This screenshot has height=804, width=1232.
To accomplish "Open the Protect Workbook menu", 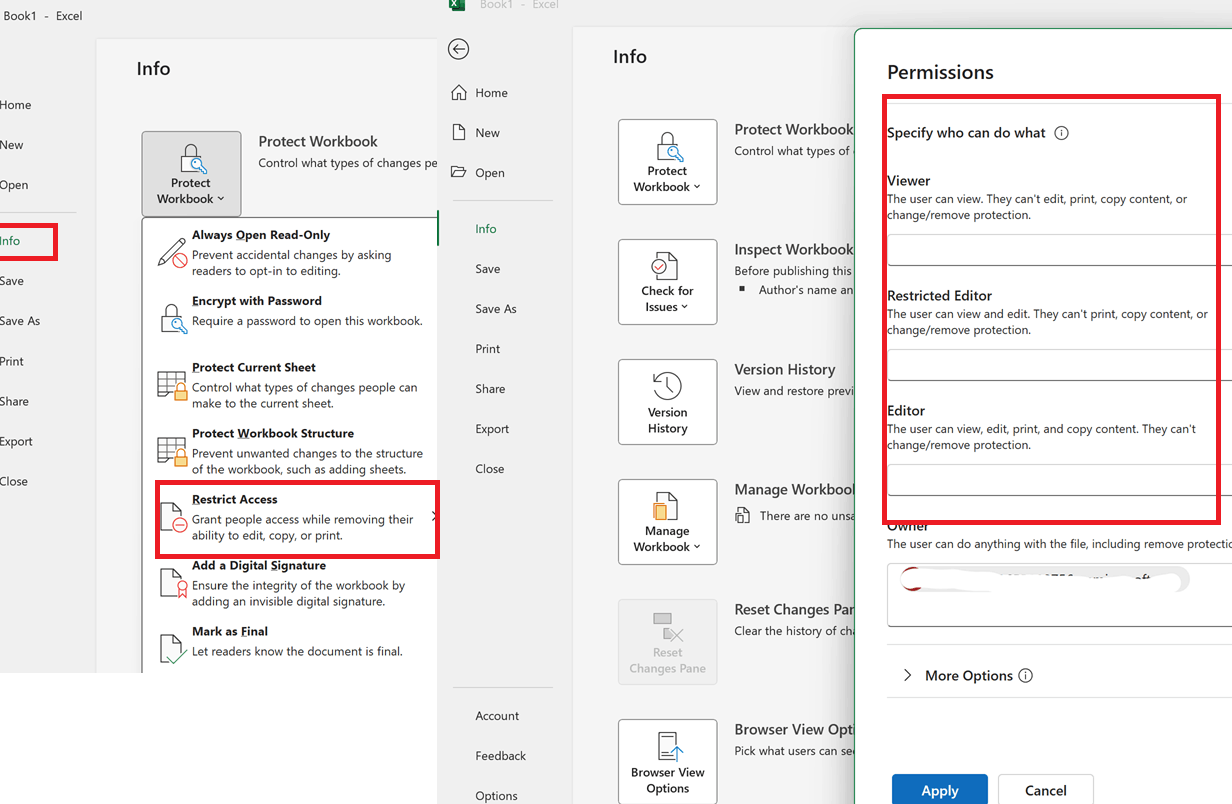I will pyautogui.click(x=191, y=174).
